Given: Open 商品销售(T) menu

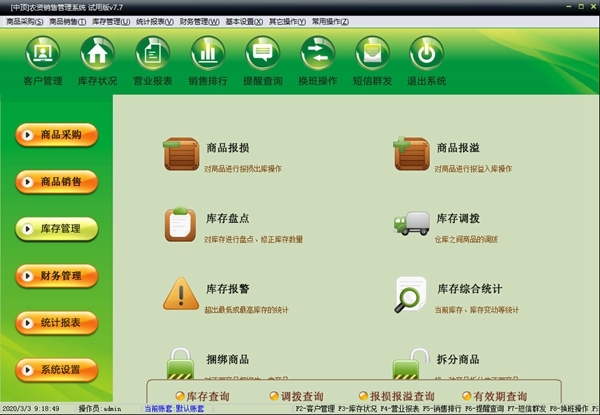Looking at the screenshot, I should [x=67, y=22].
